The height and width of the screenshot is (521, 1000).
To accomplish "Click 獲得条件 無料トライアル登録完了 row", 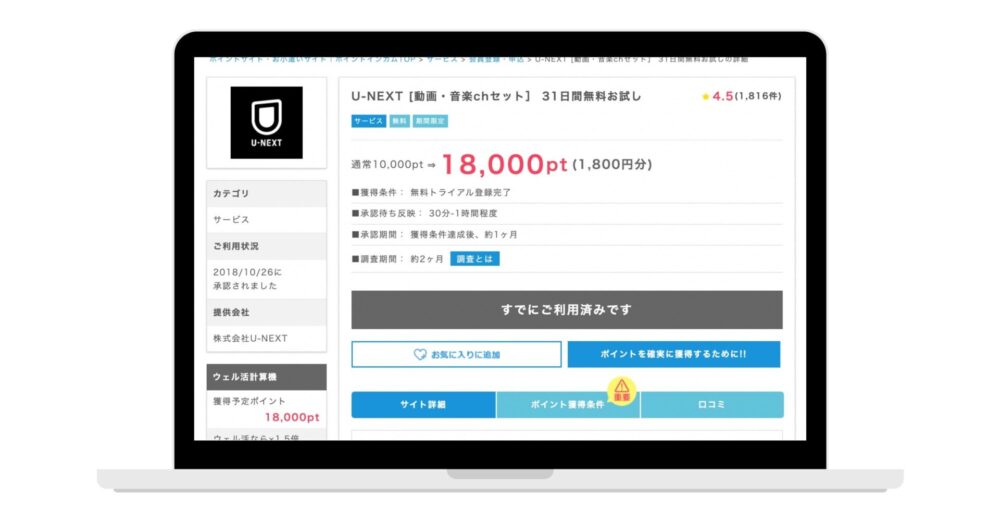I will click(x=566, y=193).
